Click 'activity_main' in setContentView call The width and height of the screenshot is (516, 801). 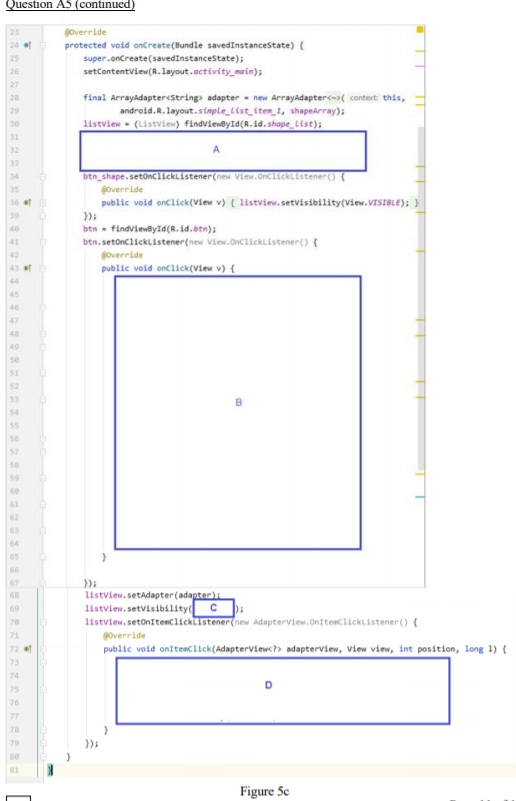point(224,72)
